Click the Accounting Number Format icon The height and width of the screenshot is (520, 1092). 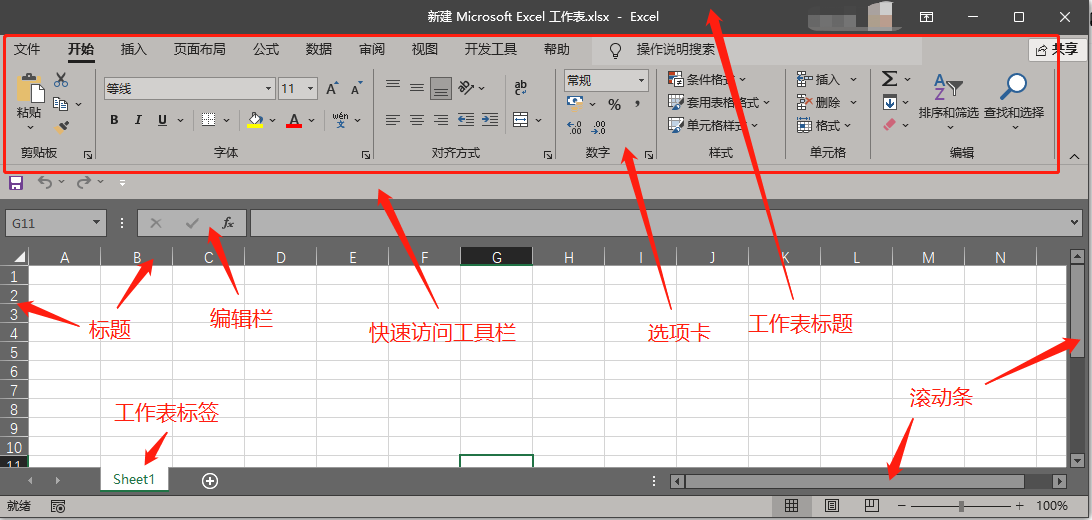(x=575, y=104)
